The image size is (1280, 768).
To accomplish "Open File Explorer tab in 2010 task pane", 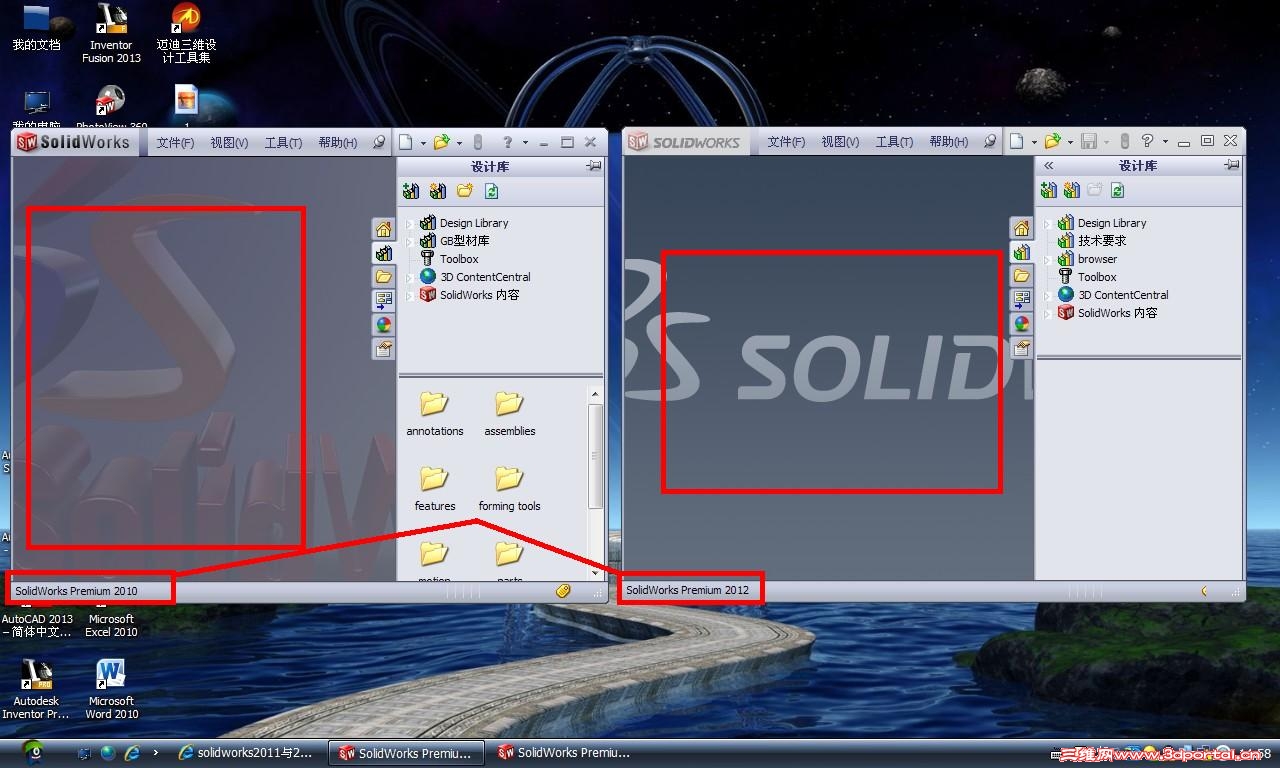I will coord(383,277).
